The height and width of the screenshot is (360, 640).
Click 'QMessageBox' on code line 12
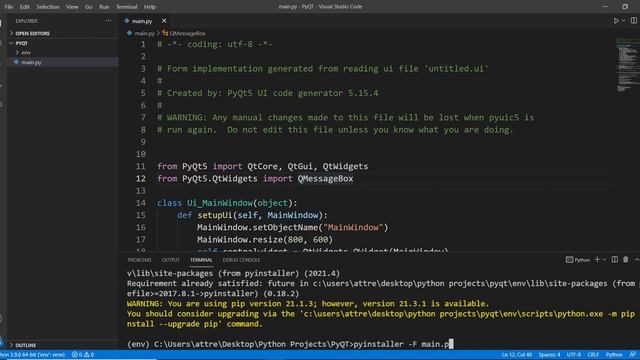(x=325, y=179)
